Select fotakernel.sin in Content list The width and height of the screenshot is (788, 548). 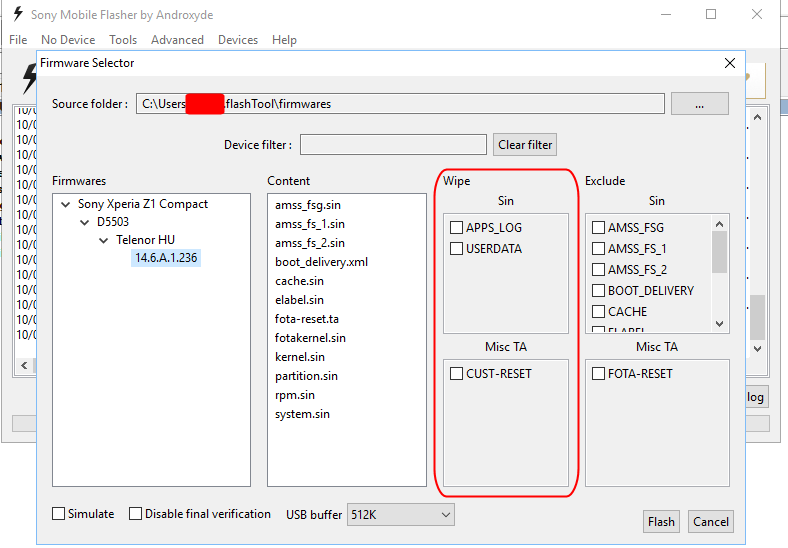[x=310, y=338]
